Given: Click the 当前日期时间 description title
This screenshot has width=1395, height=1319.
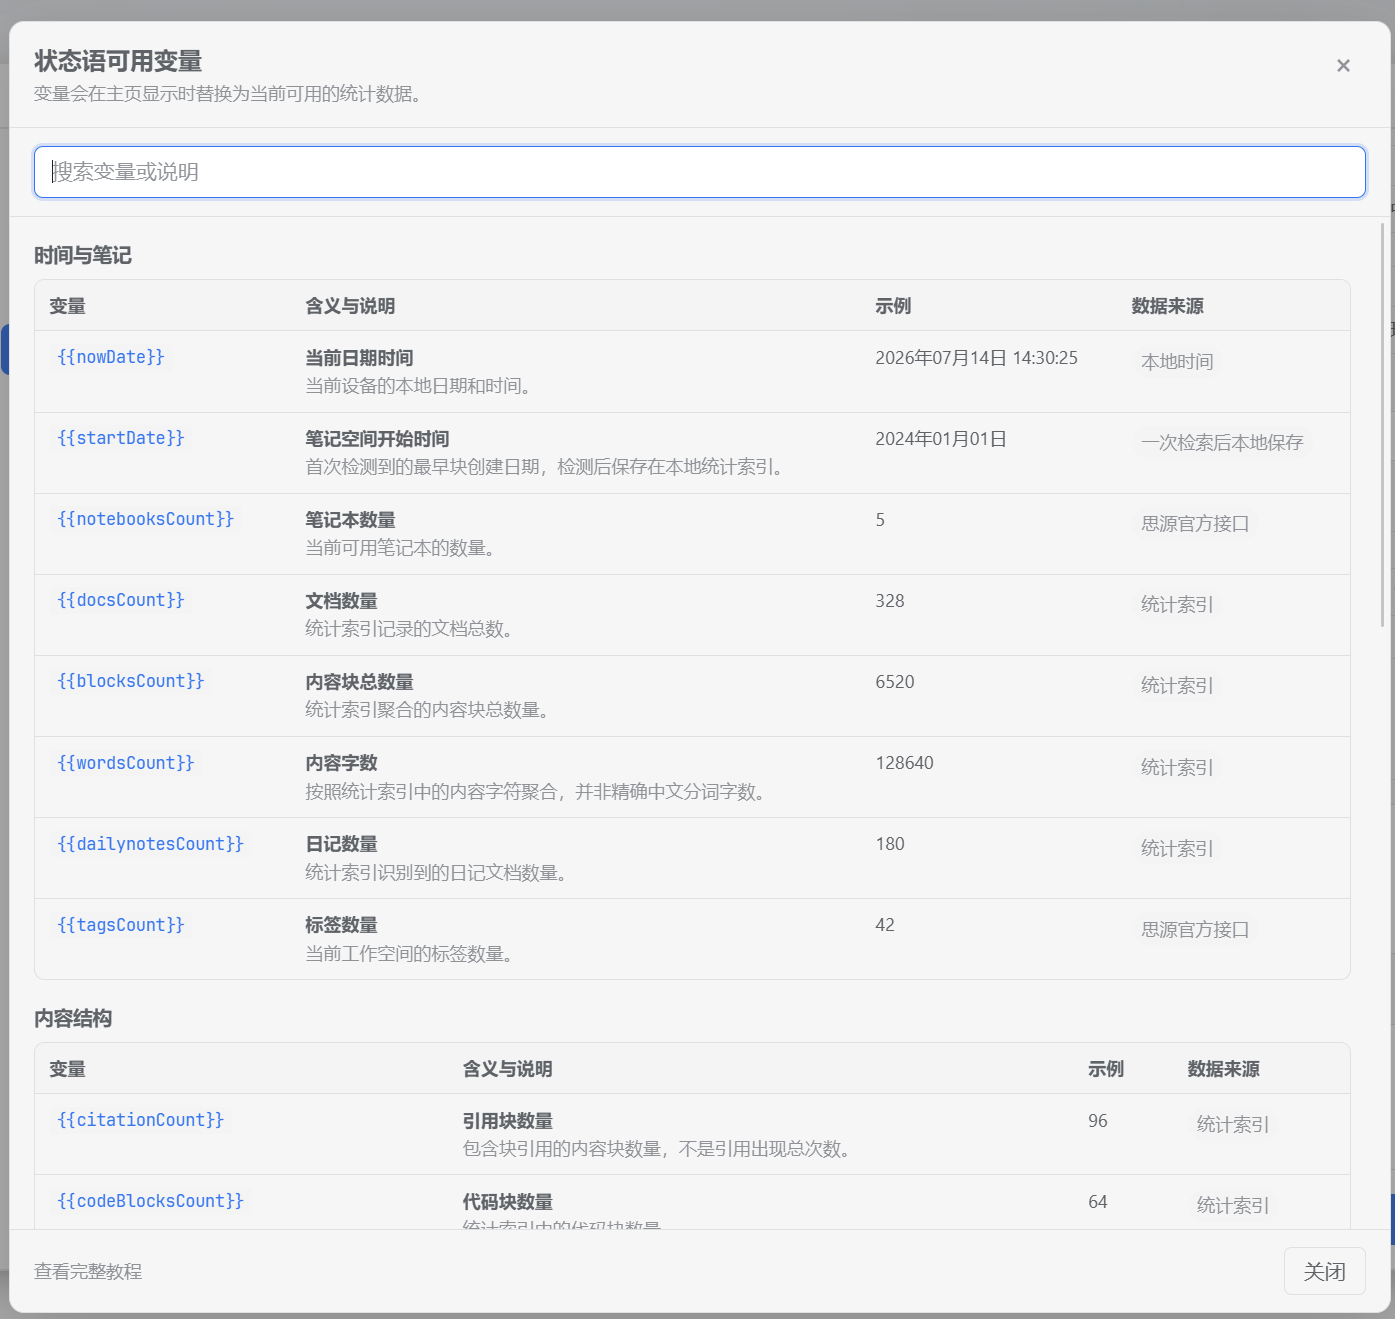Looking at the screenshot, I should tap(359, 358).
